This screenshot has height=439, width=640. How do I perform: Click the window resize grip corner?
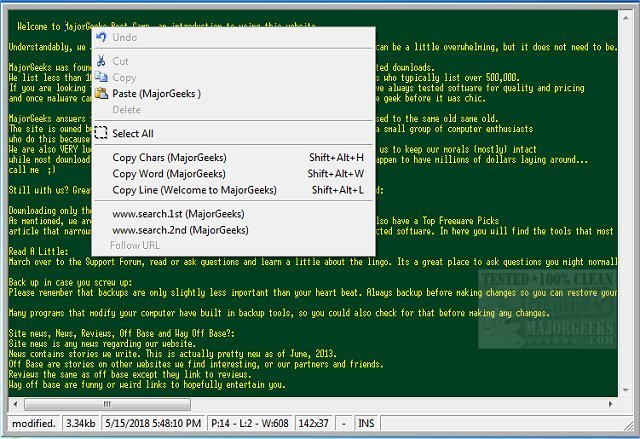(x=629, y=426)
